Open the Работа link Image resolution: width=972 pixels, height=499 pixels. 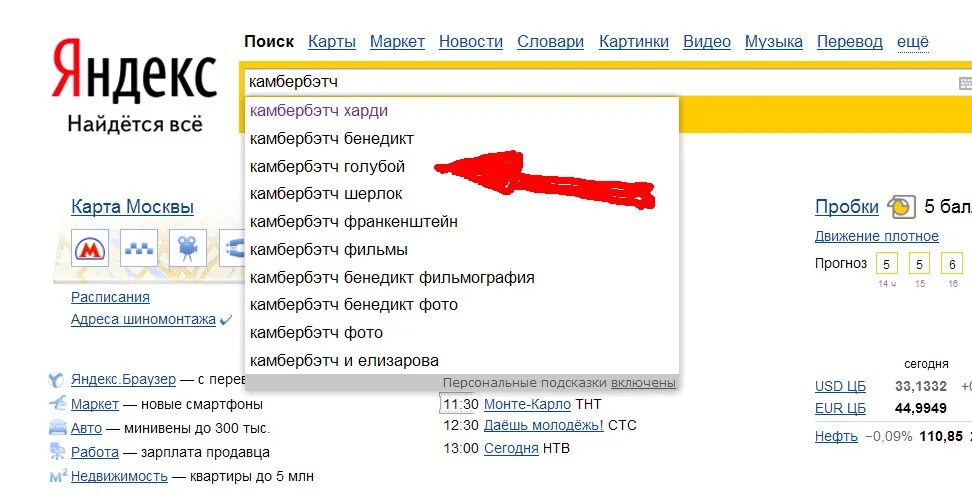[x=95, y=453]
